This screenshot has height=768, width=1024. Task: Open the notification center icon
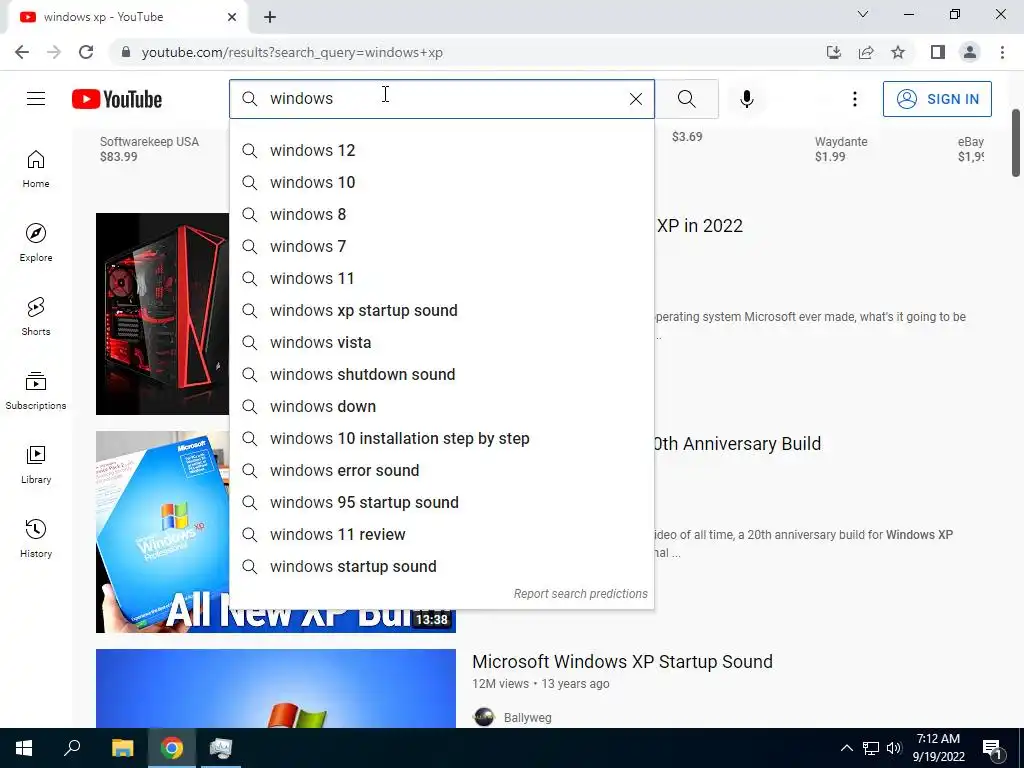993,748
